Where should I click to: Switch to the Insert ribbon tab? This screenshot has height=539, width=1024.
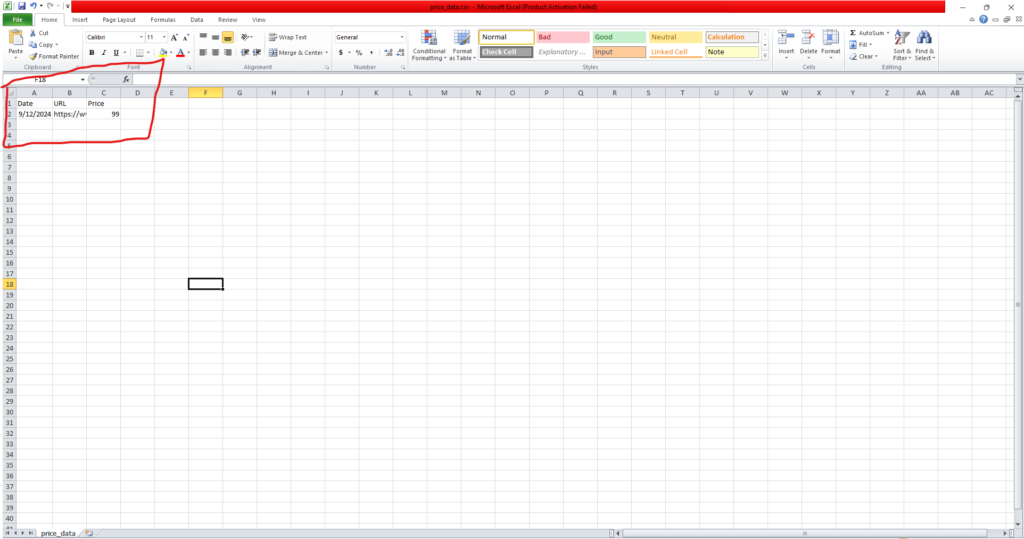tap(80, 20)
